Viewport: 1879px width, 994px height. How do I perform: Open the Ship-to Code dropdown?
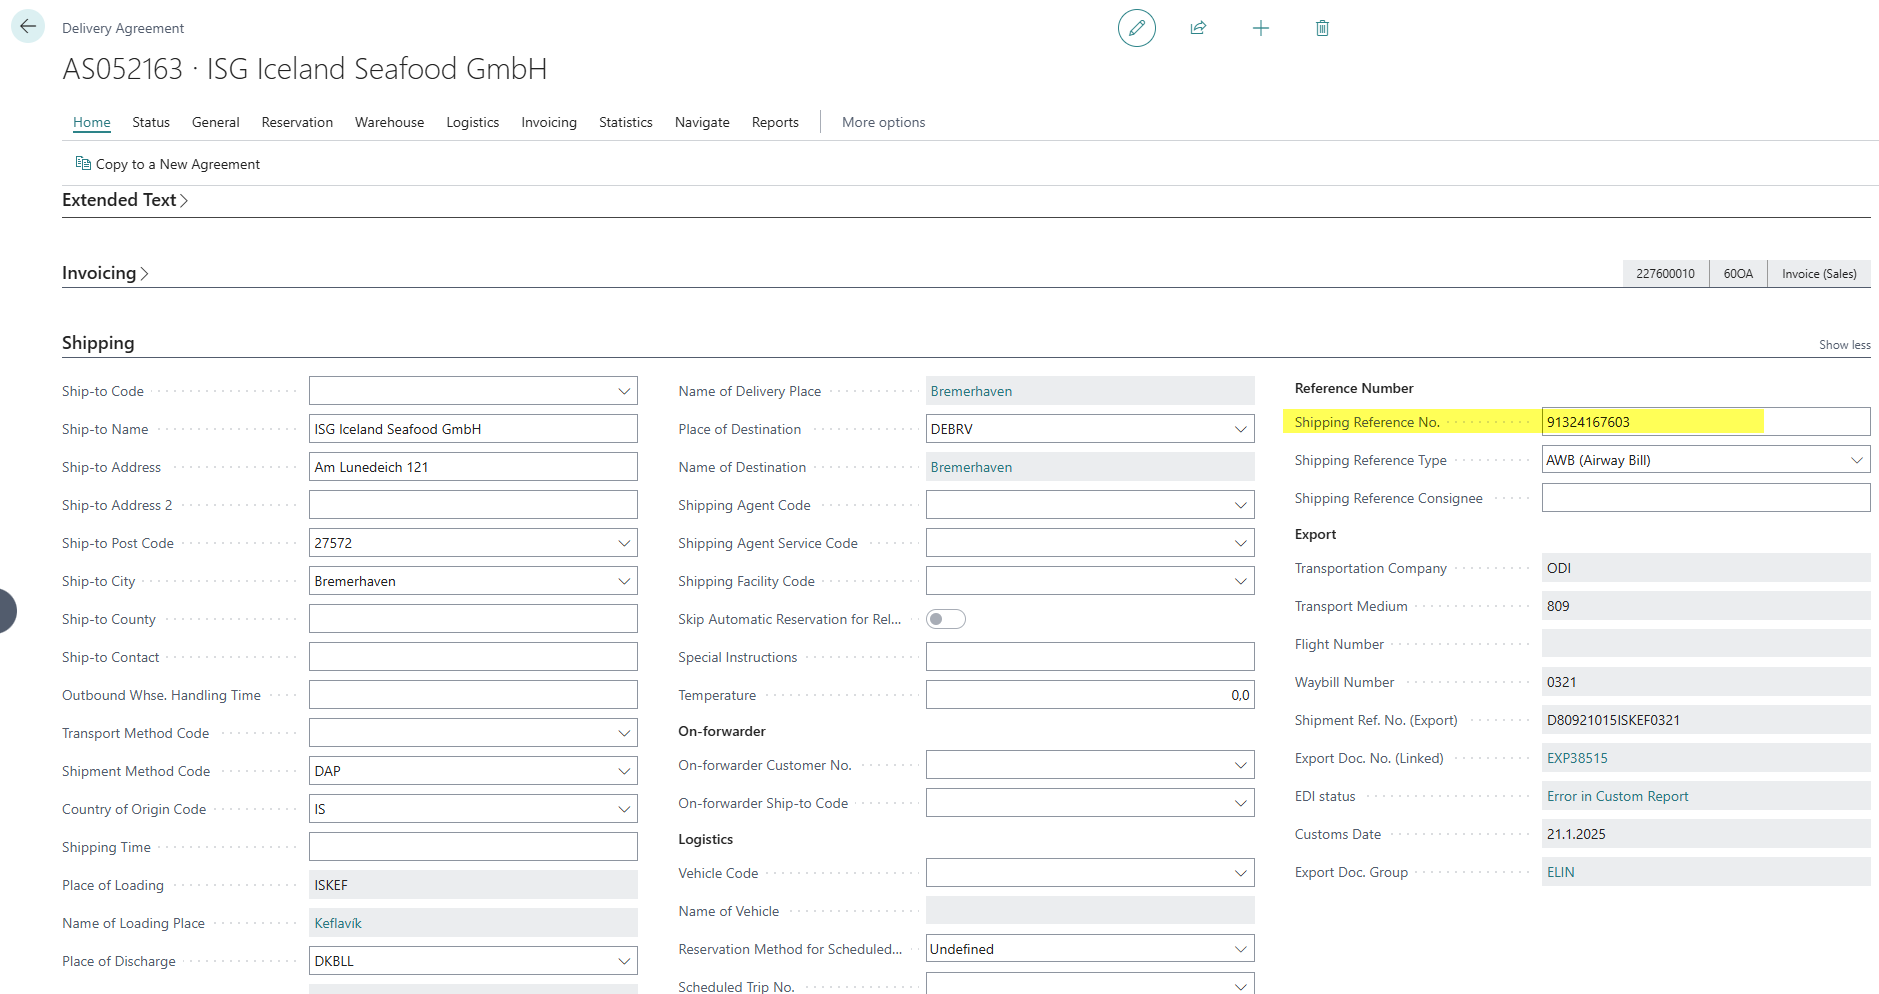coord(624,391)
